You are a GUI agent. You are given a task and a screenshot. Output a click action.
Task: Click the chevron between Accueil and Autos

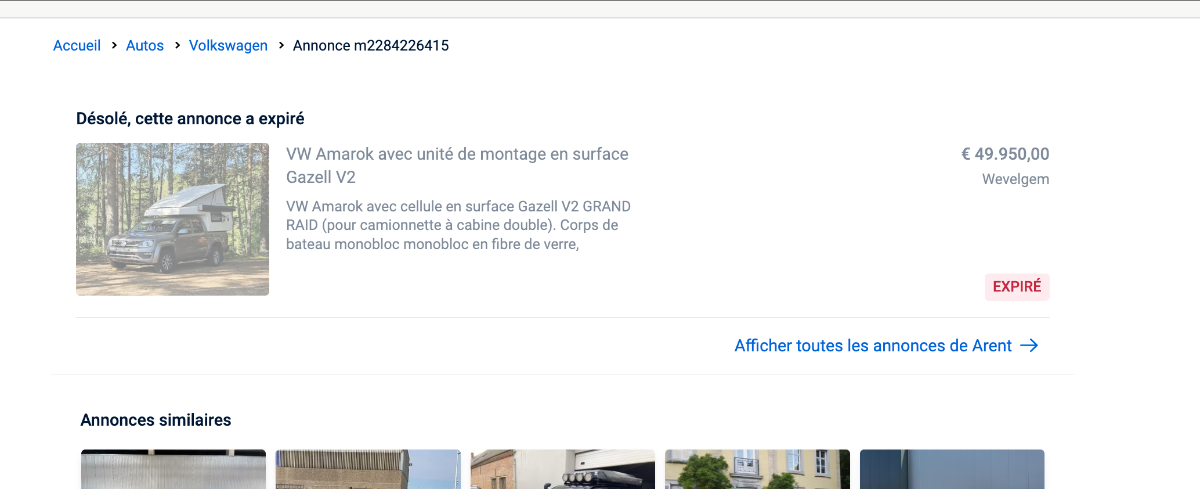[114, 45]
